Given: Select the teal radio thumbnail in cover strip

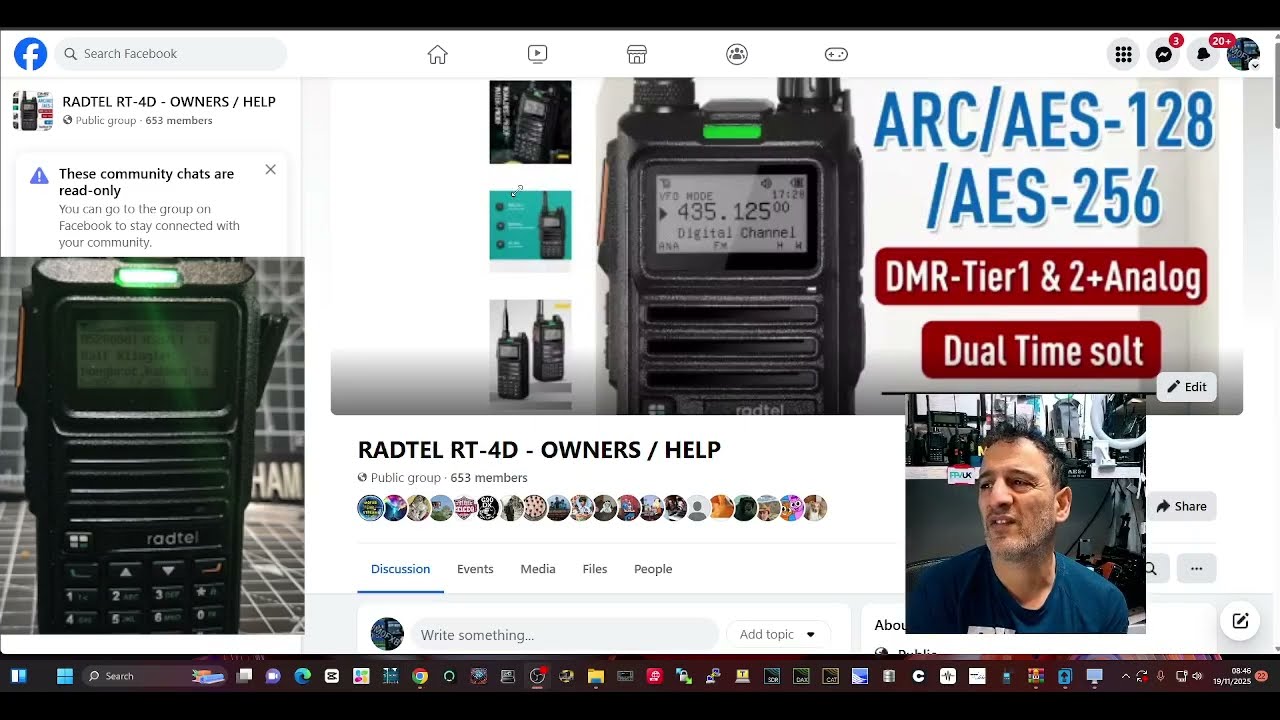Looking at the screenshot, I should [530, 228].
